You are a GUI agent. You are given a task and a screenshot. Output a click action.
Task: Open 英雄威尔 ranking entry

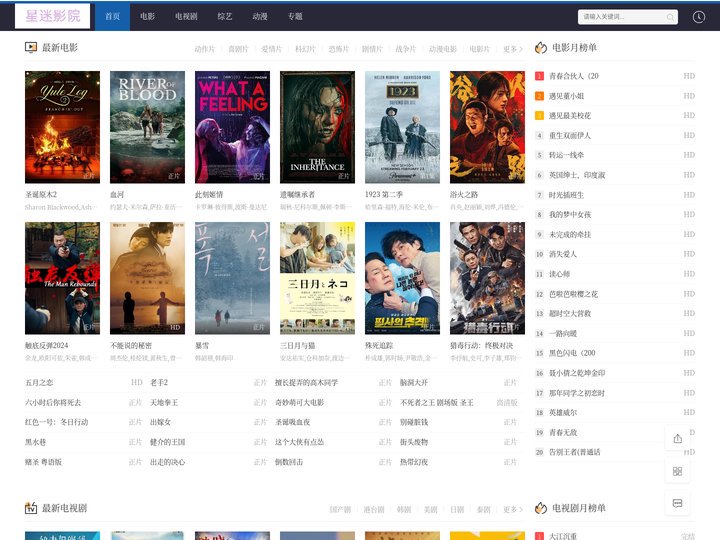563,412
